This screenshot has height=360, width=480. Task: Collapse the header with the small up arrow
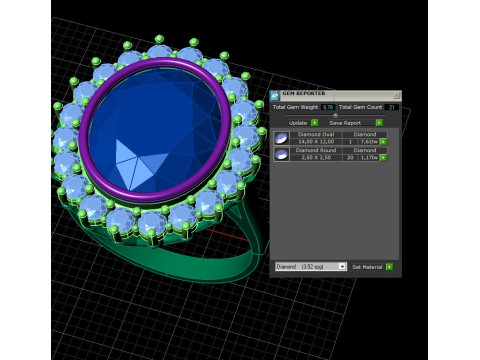336,115
